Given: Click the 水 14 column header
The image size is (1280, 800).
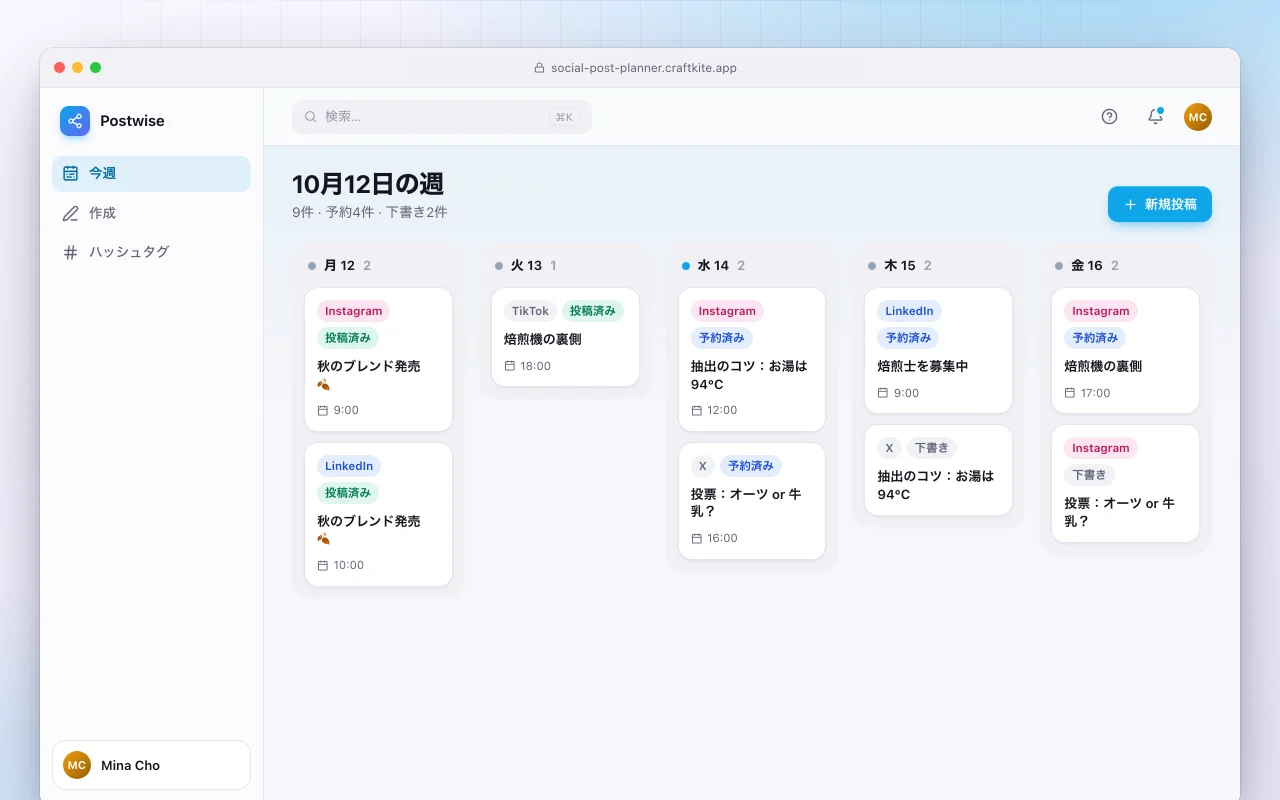Looking at the screenshot, I should pos(713,266).
